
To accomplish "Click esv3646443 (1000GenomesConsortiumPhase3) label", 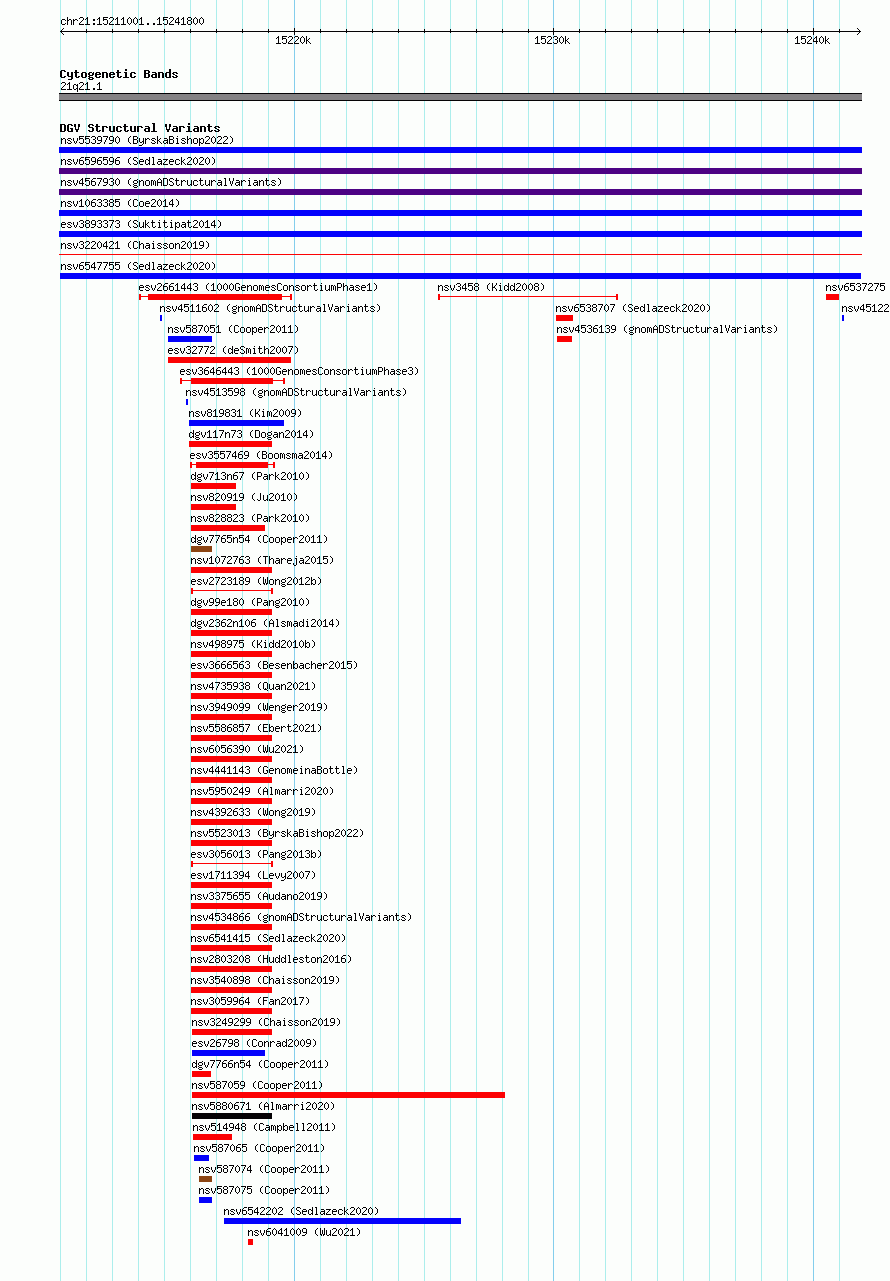I will (x=300, y=371).
